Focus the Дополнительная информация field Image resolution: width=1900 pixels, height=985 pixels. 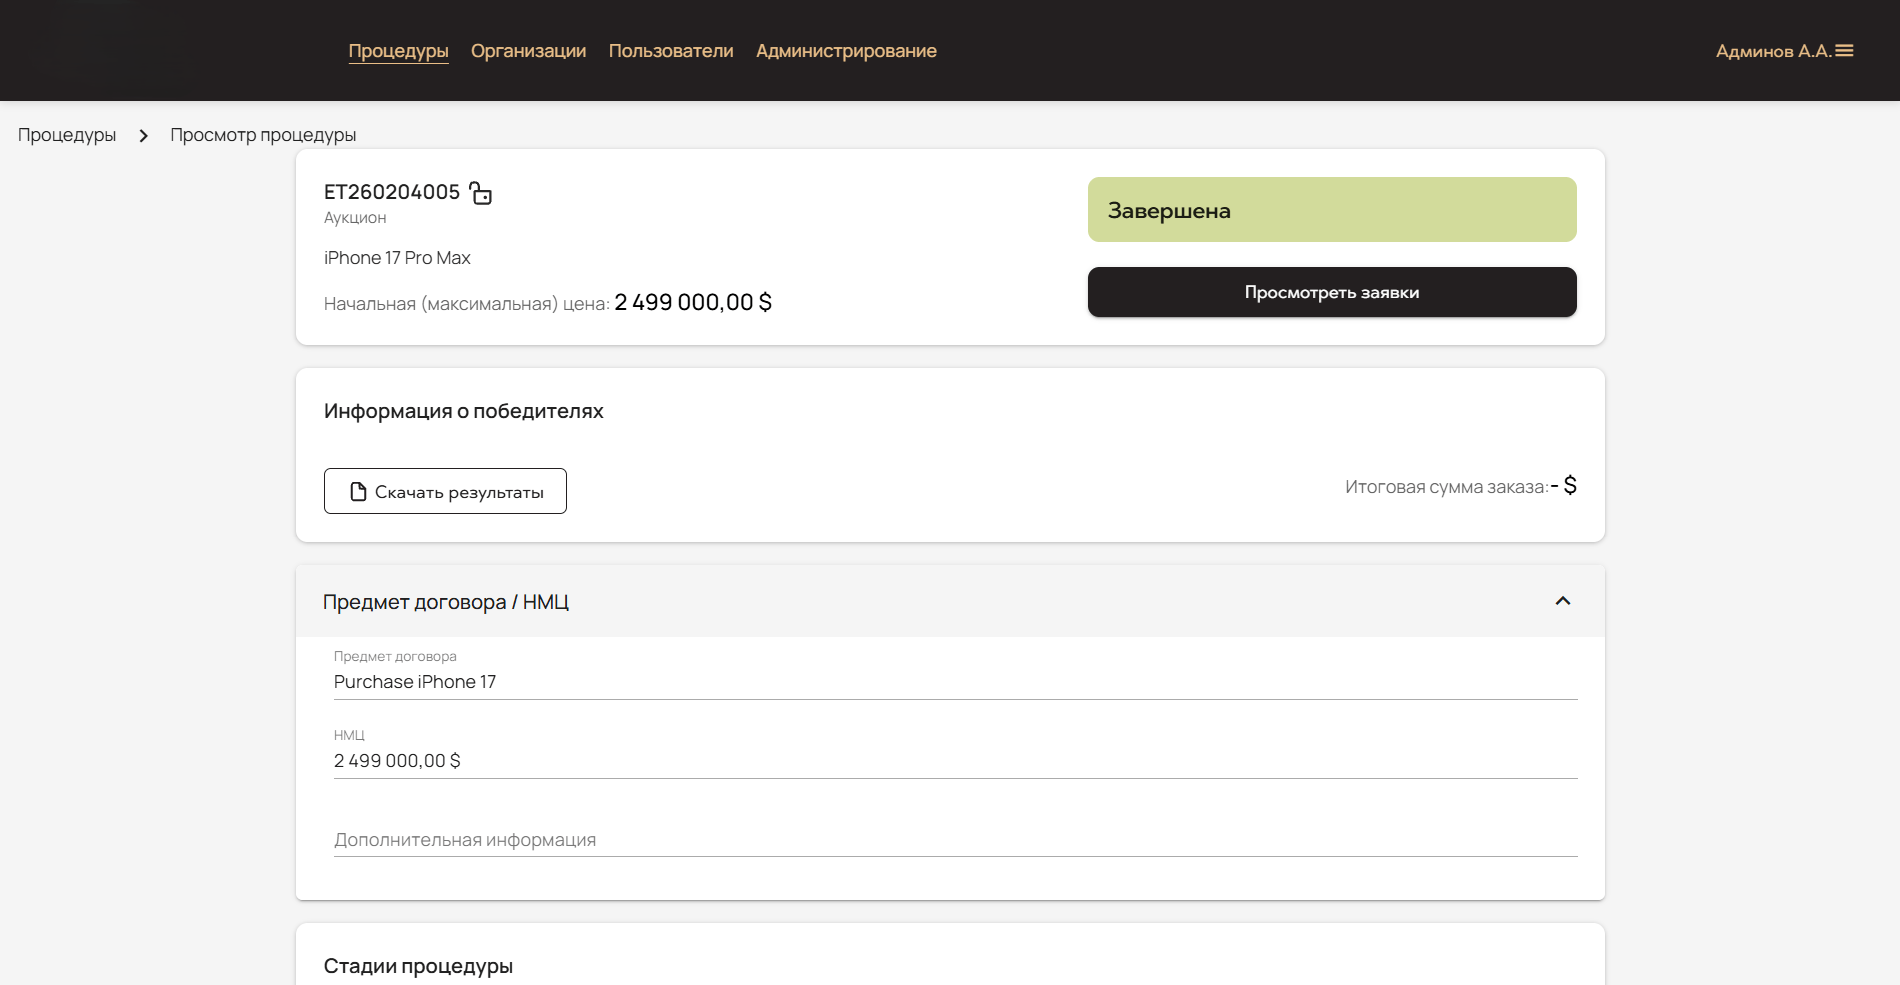pyautogui.click(x=955, y=840)
